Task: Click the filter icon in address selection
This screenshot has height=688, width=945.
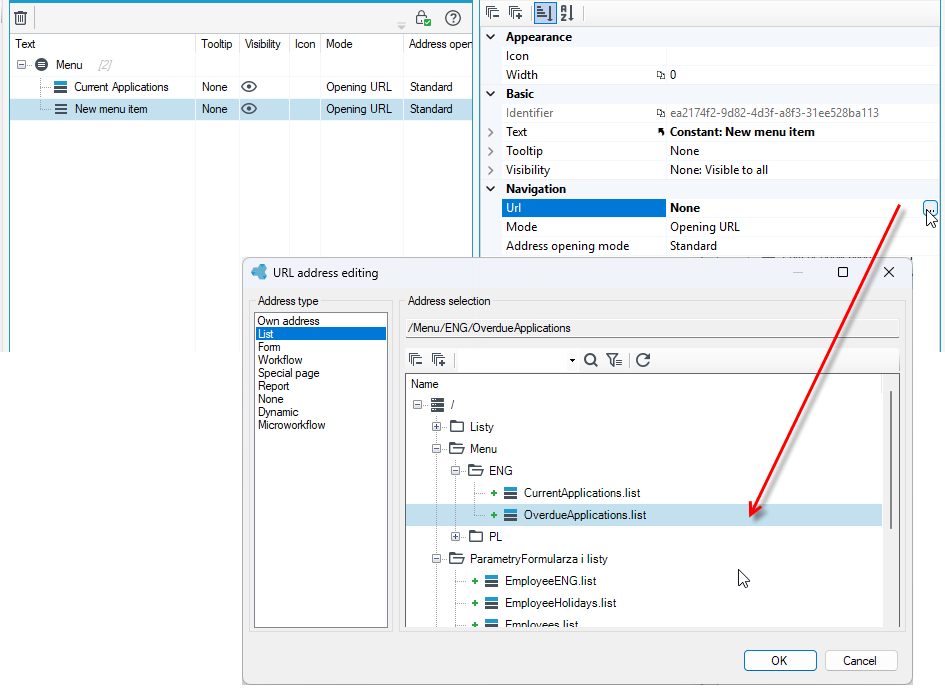Action: [614, 360]
